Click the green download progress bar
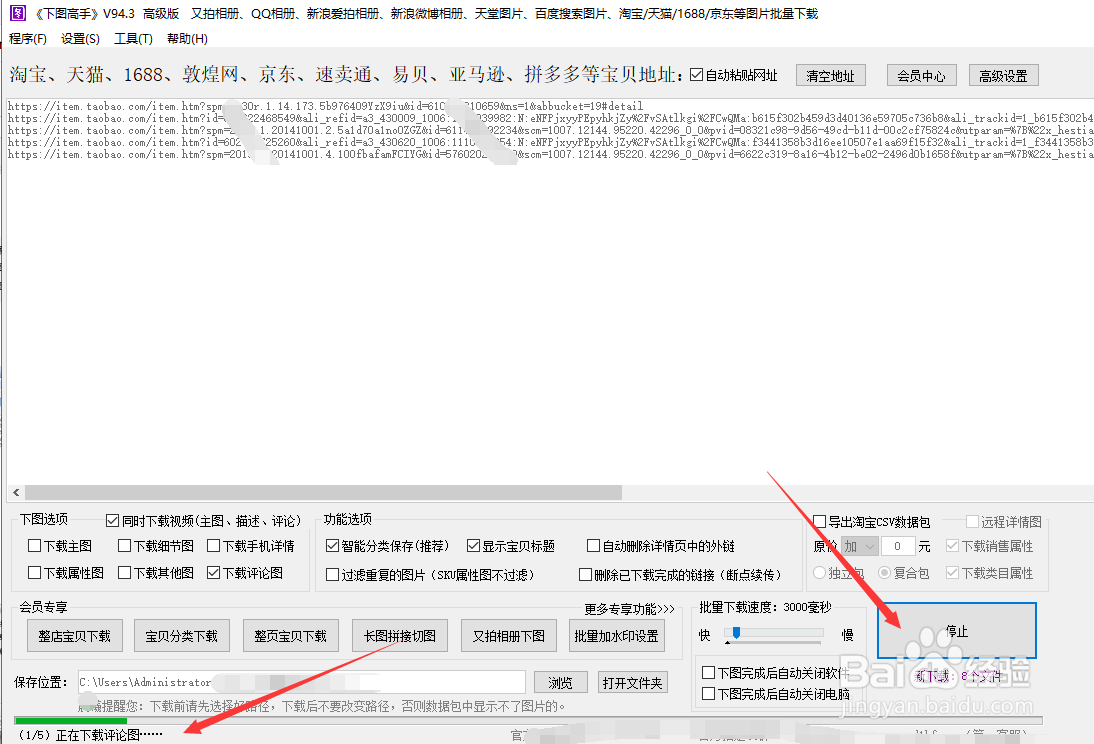Screen dimensions: 1094x744 pyautogui.click(x=70, y=720)
